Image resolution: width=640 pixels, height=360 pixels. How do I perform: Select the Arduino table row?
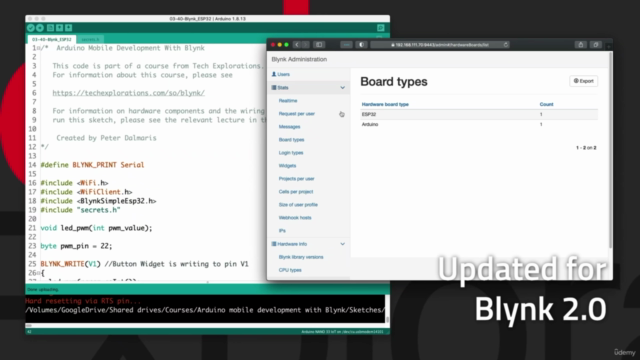479,124
